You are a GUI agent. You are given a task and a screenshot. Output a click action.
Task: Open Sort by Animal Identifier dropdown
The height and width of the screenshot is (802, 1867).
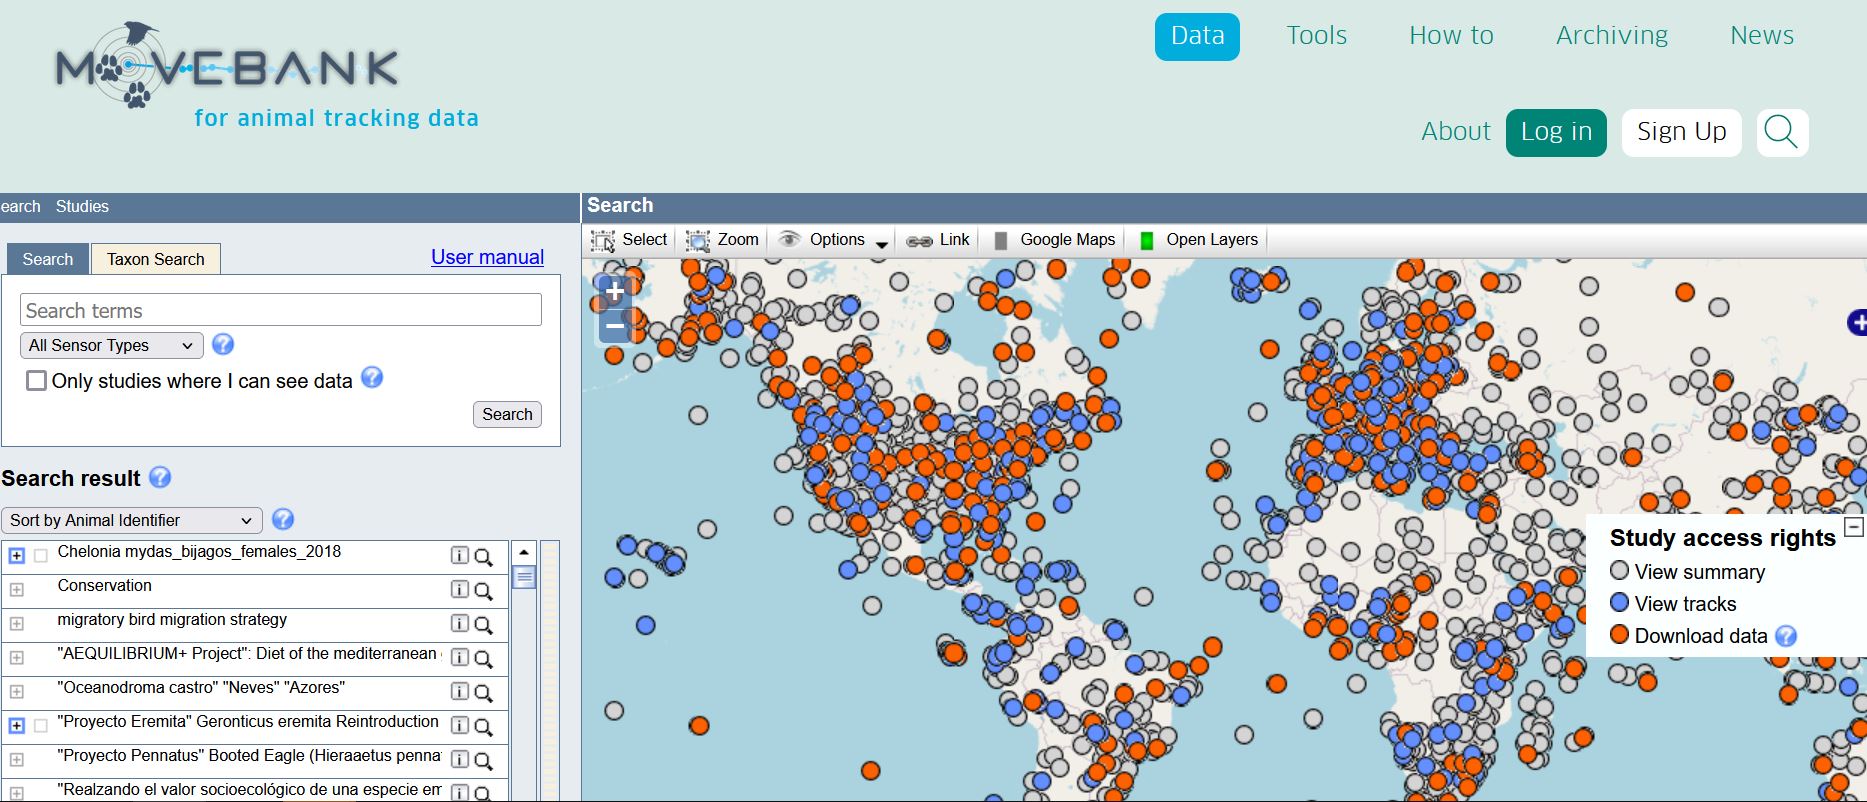click(x=131, y=520)
